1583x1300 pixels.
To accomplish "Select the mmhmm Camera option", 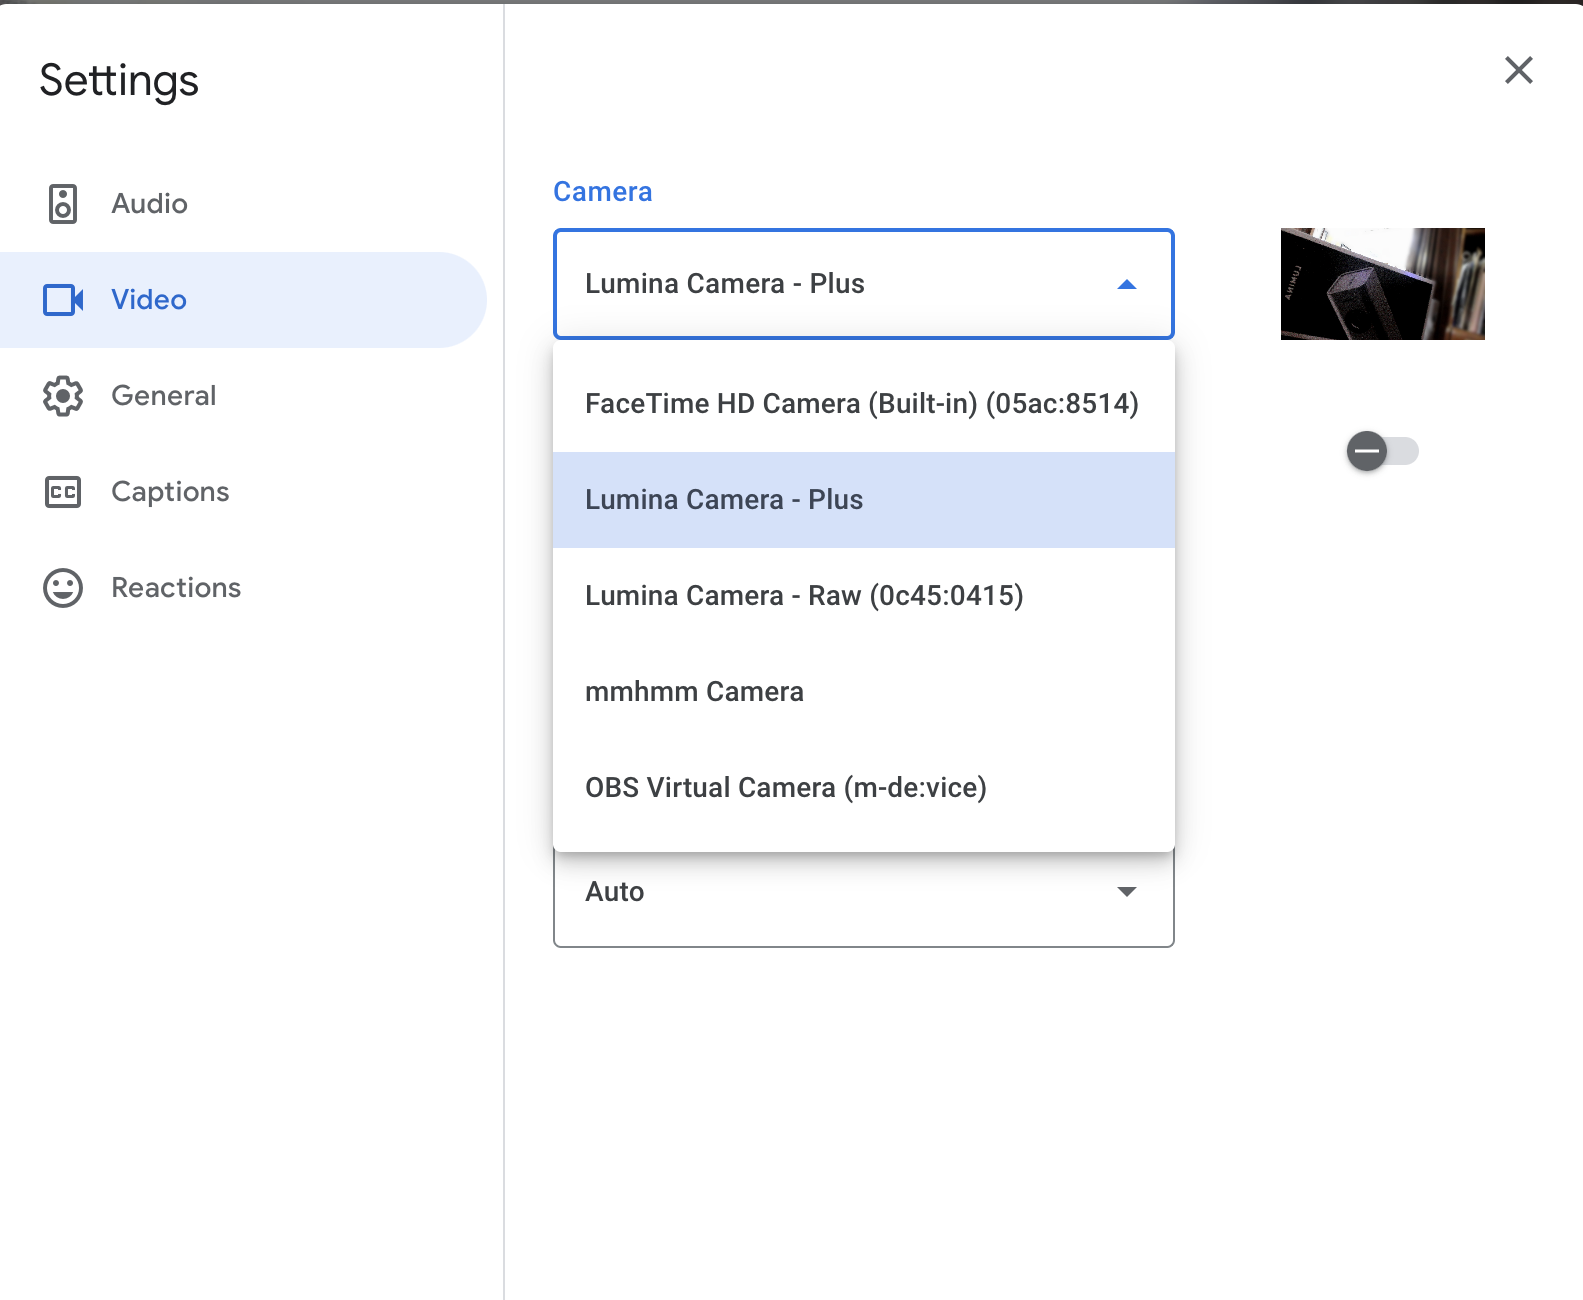I will click(864, 692).
